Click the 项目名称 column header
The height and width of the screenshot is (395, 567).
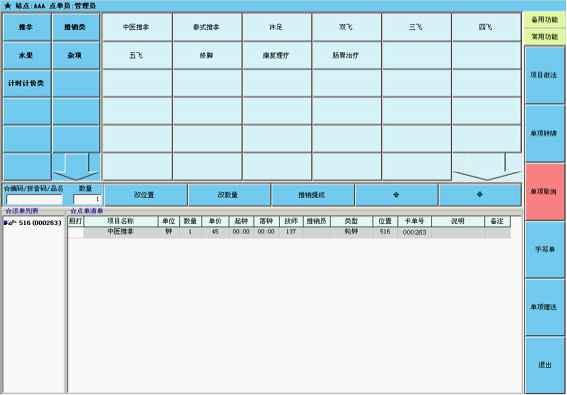121,221
